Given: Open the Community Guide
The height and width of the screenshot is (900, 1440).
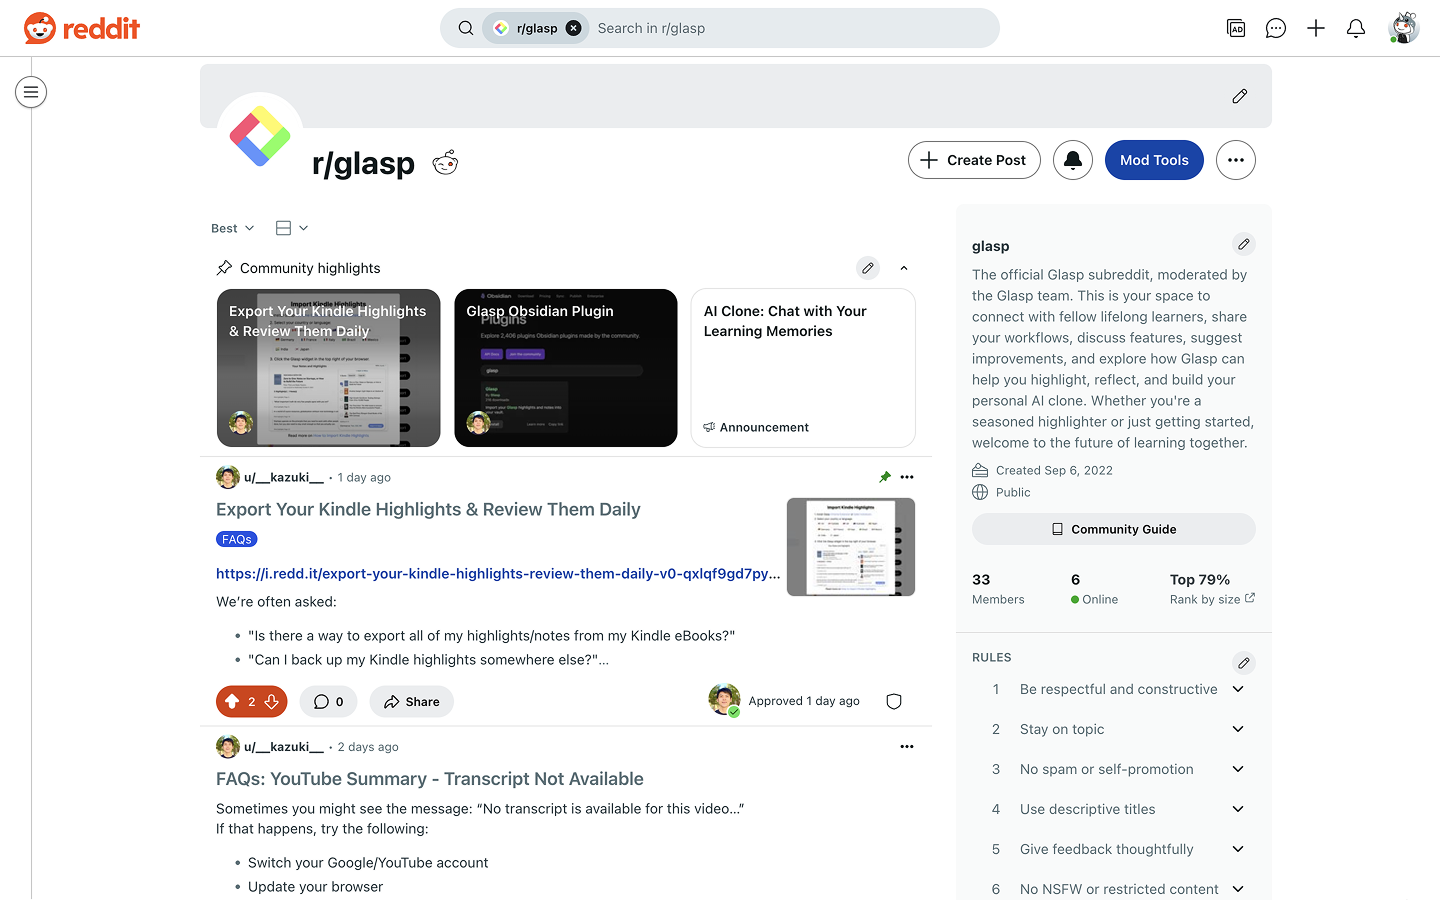Looking at the screenshot, I should tap(1114, 529).
